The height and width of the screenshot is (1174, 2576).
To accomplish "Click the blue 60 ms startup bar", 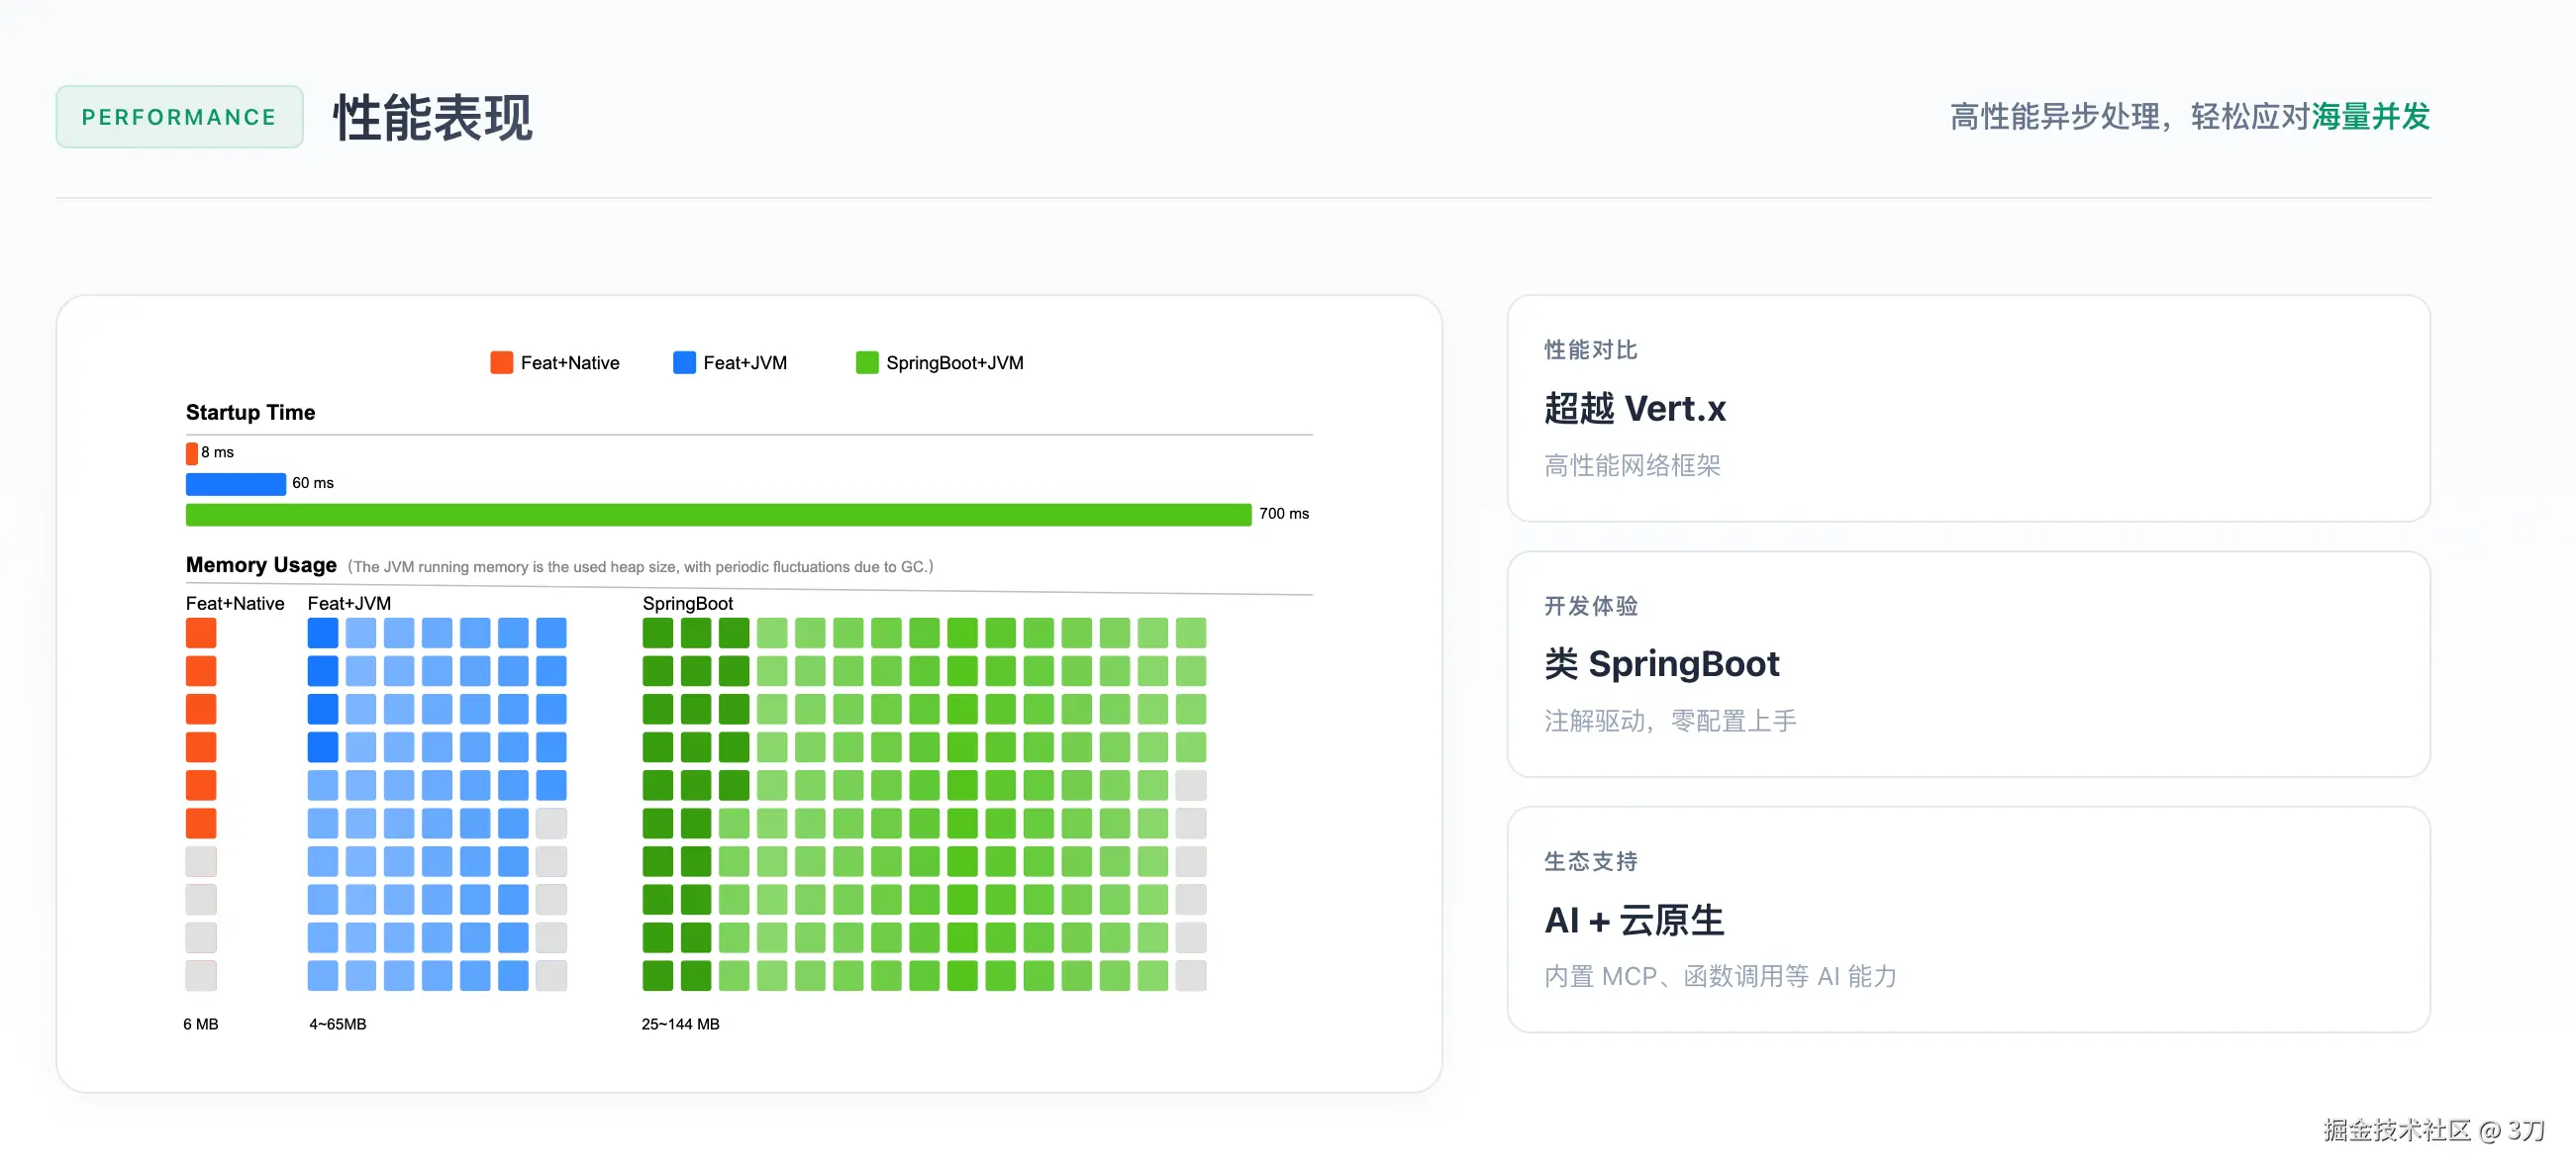I will (235, 484).
